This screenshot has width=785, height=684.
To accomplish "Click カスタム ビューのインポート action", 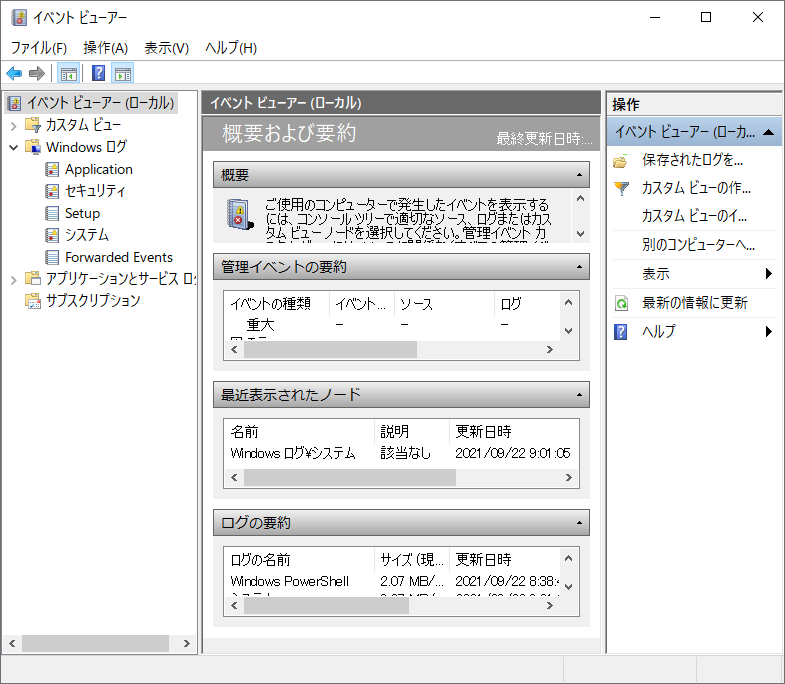I will 694,216.
